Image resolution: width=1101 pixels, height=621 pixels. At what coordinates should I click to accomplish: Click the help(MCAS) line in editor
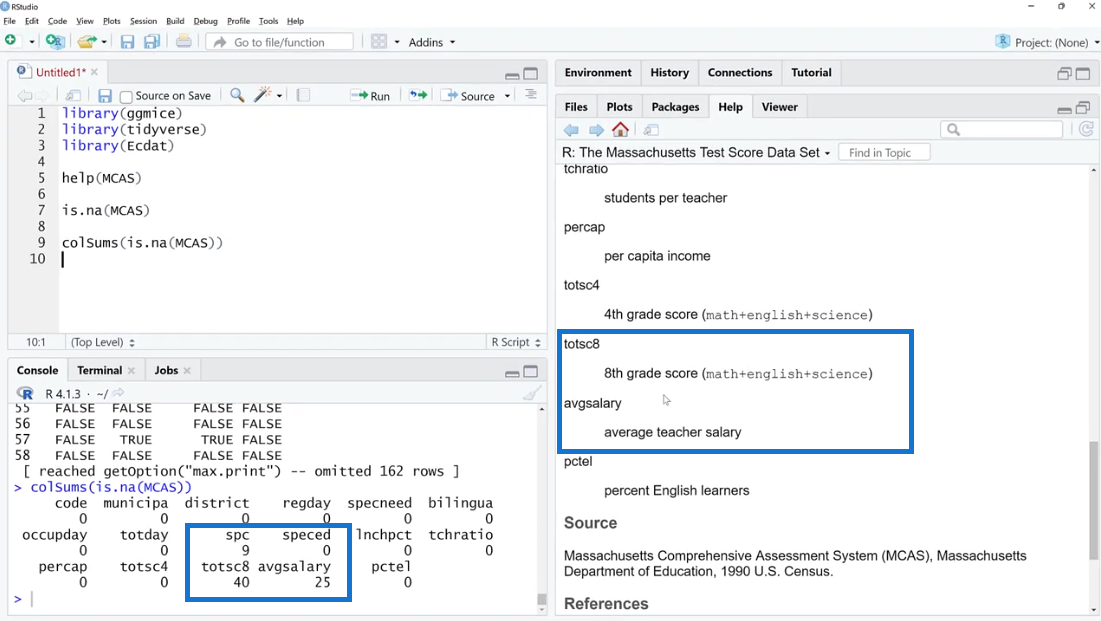point(102,178)
